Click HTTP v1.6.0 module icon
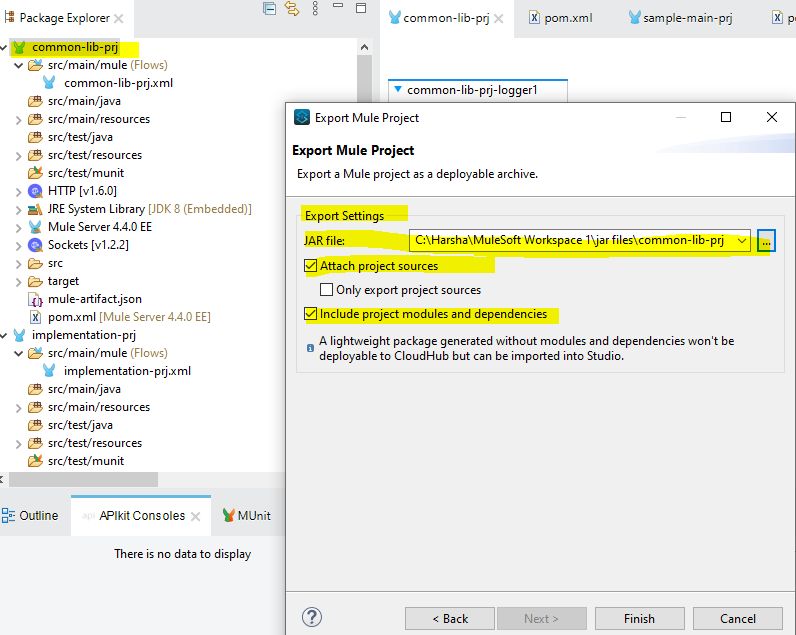Image resolution: width=796 pixels, height=635 pixels. tap(35, 191)
